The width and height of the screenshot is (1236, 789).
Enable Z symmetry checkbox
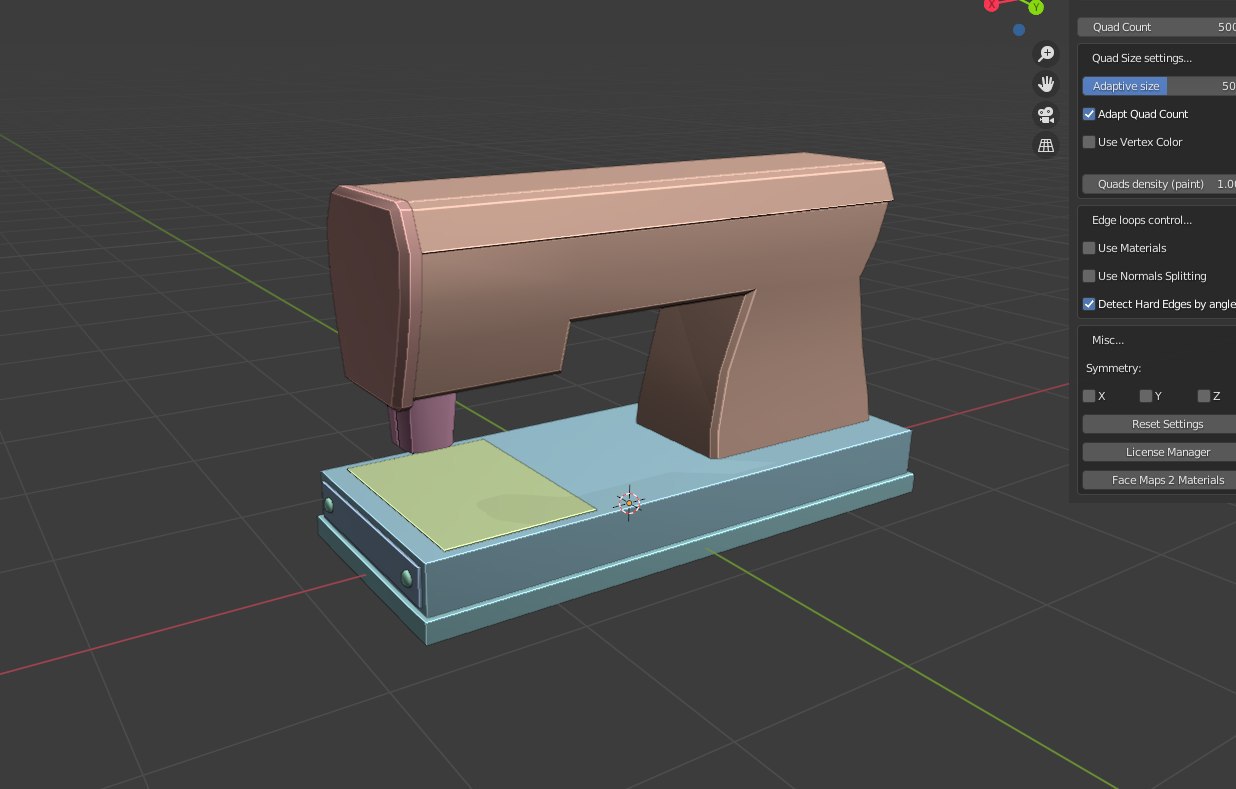coord(1203,396)
